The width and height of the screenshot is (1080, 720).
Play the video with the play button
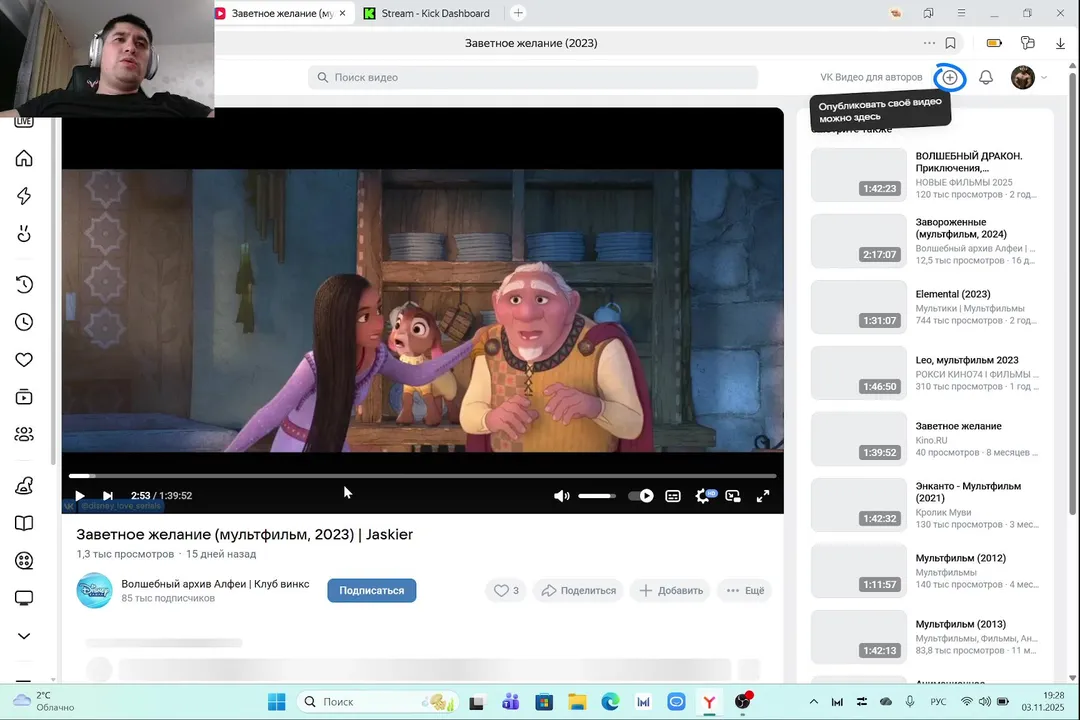click(x=79, y=495)
